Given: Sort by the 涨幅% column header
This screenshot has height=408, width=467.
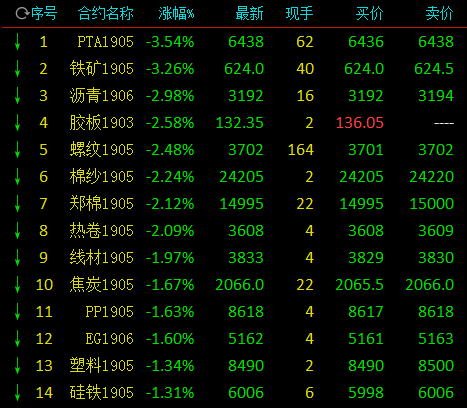Looking at the screenshot, I should (x=176, y=14).
